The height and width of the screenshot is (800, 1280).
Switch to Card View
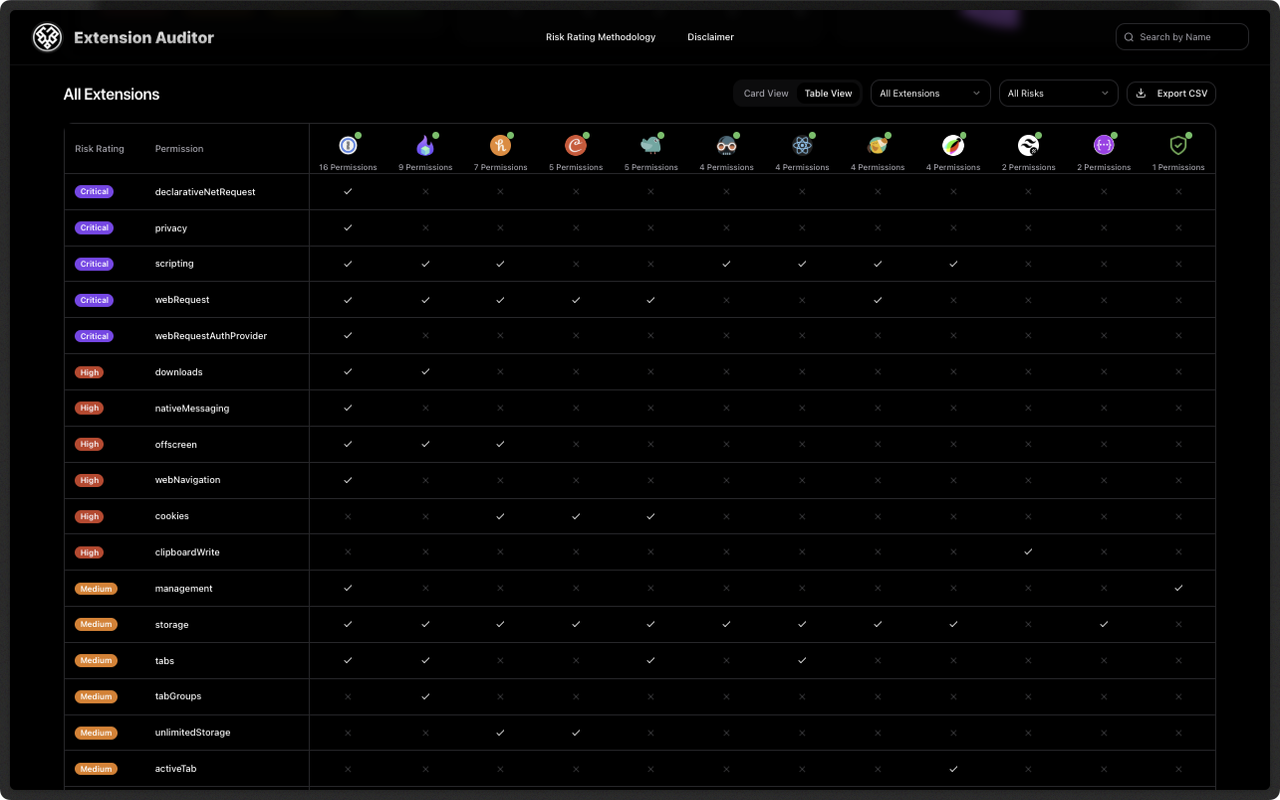[766, 93]
